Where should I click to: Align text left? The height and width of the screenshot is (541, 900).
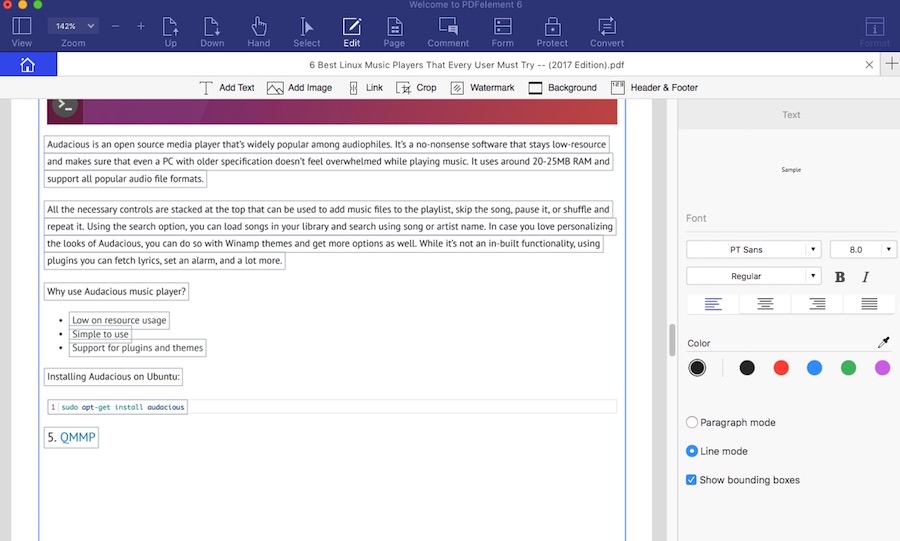coord(713,303)
